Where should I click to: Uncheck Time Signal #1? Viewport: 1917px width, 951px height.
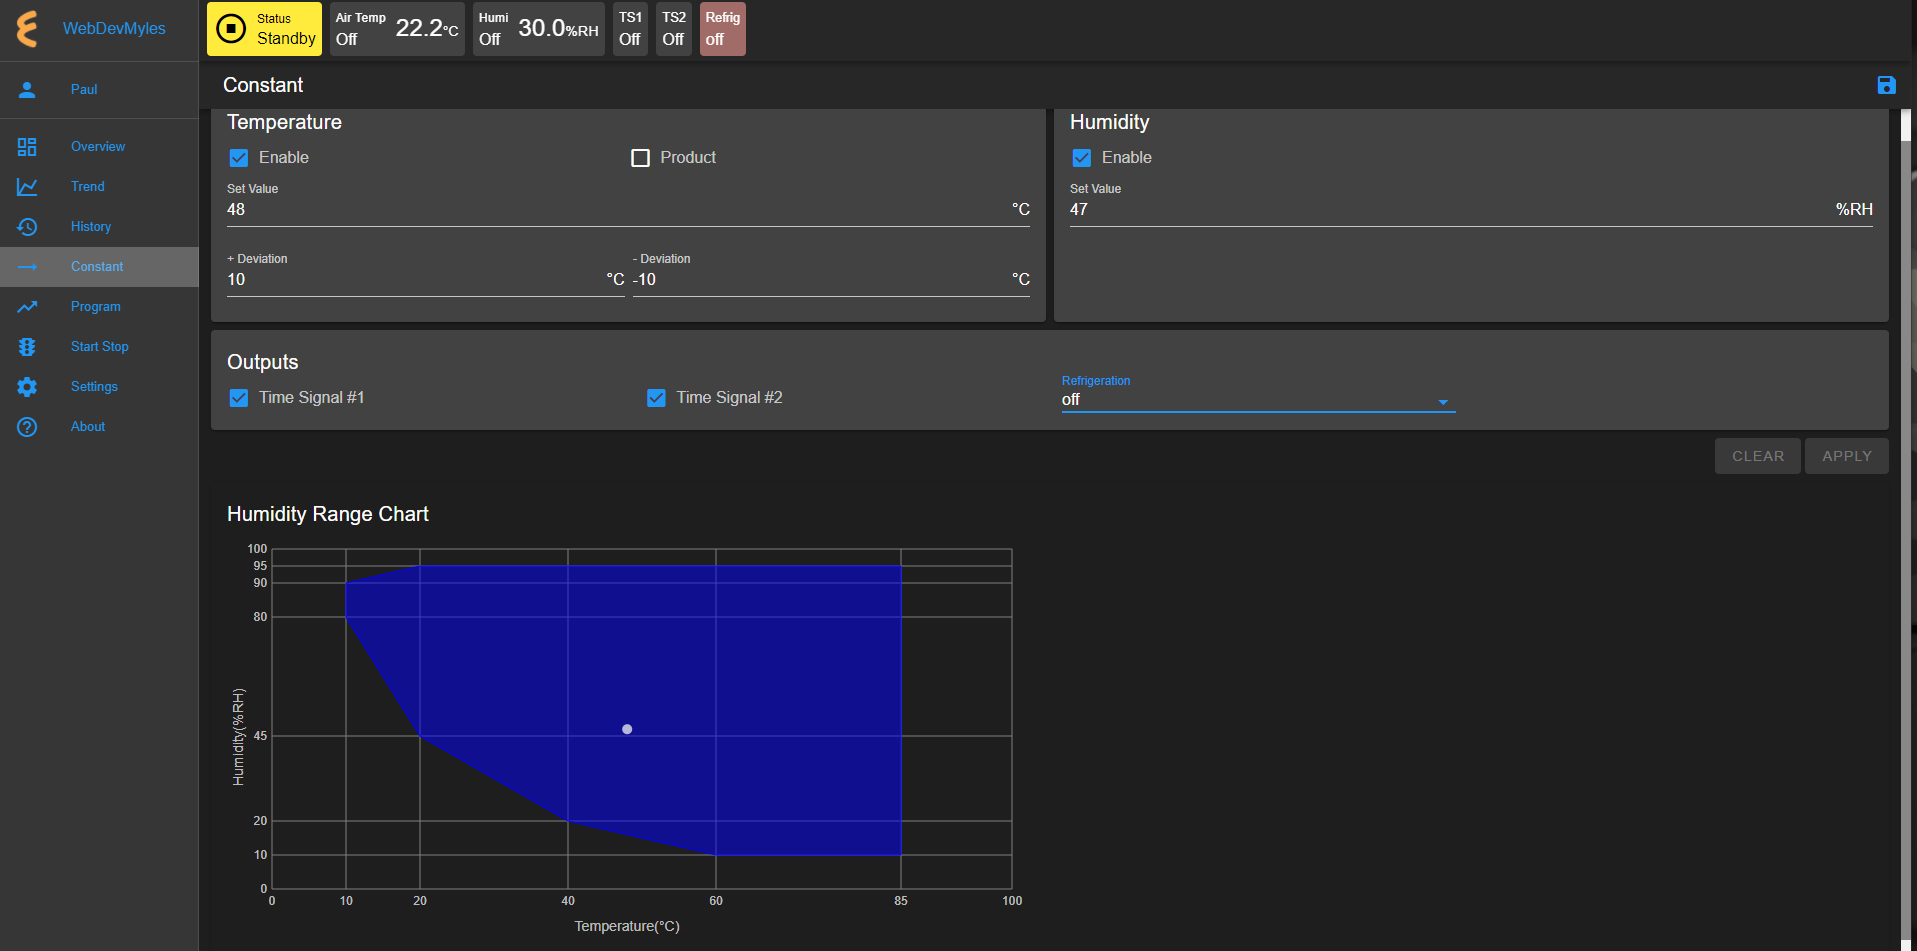coord(239,398)
